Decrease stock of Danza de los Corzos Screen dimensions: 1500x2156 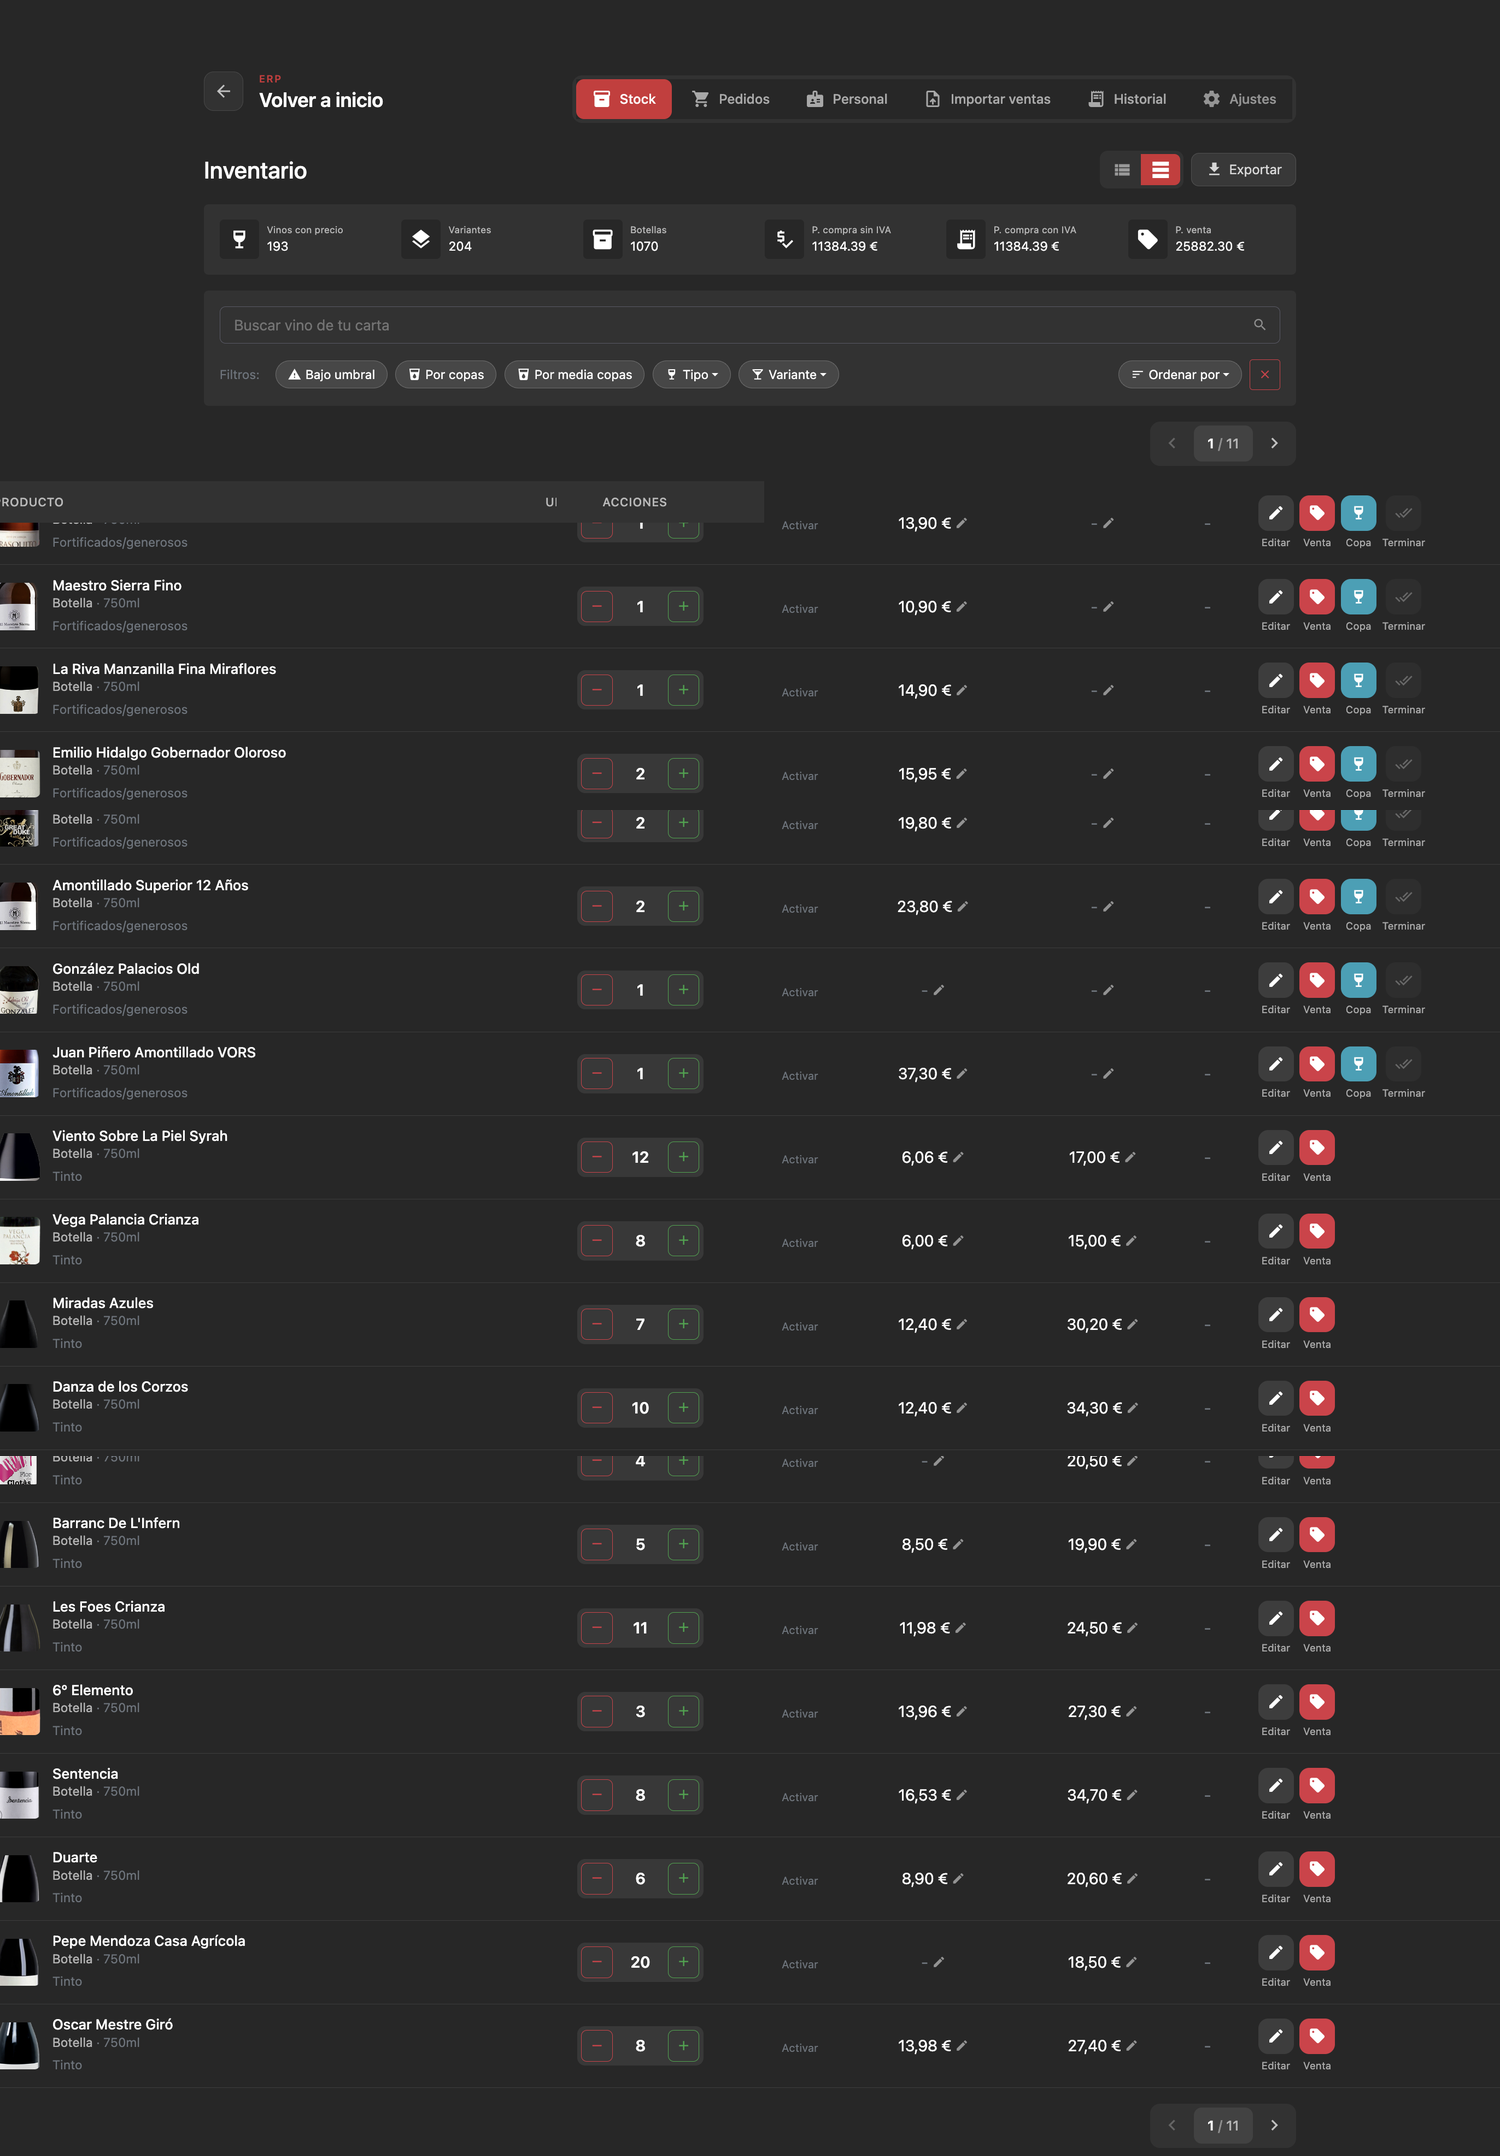[597, 1408]
